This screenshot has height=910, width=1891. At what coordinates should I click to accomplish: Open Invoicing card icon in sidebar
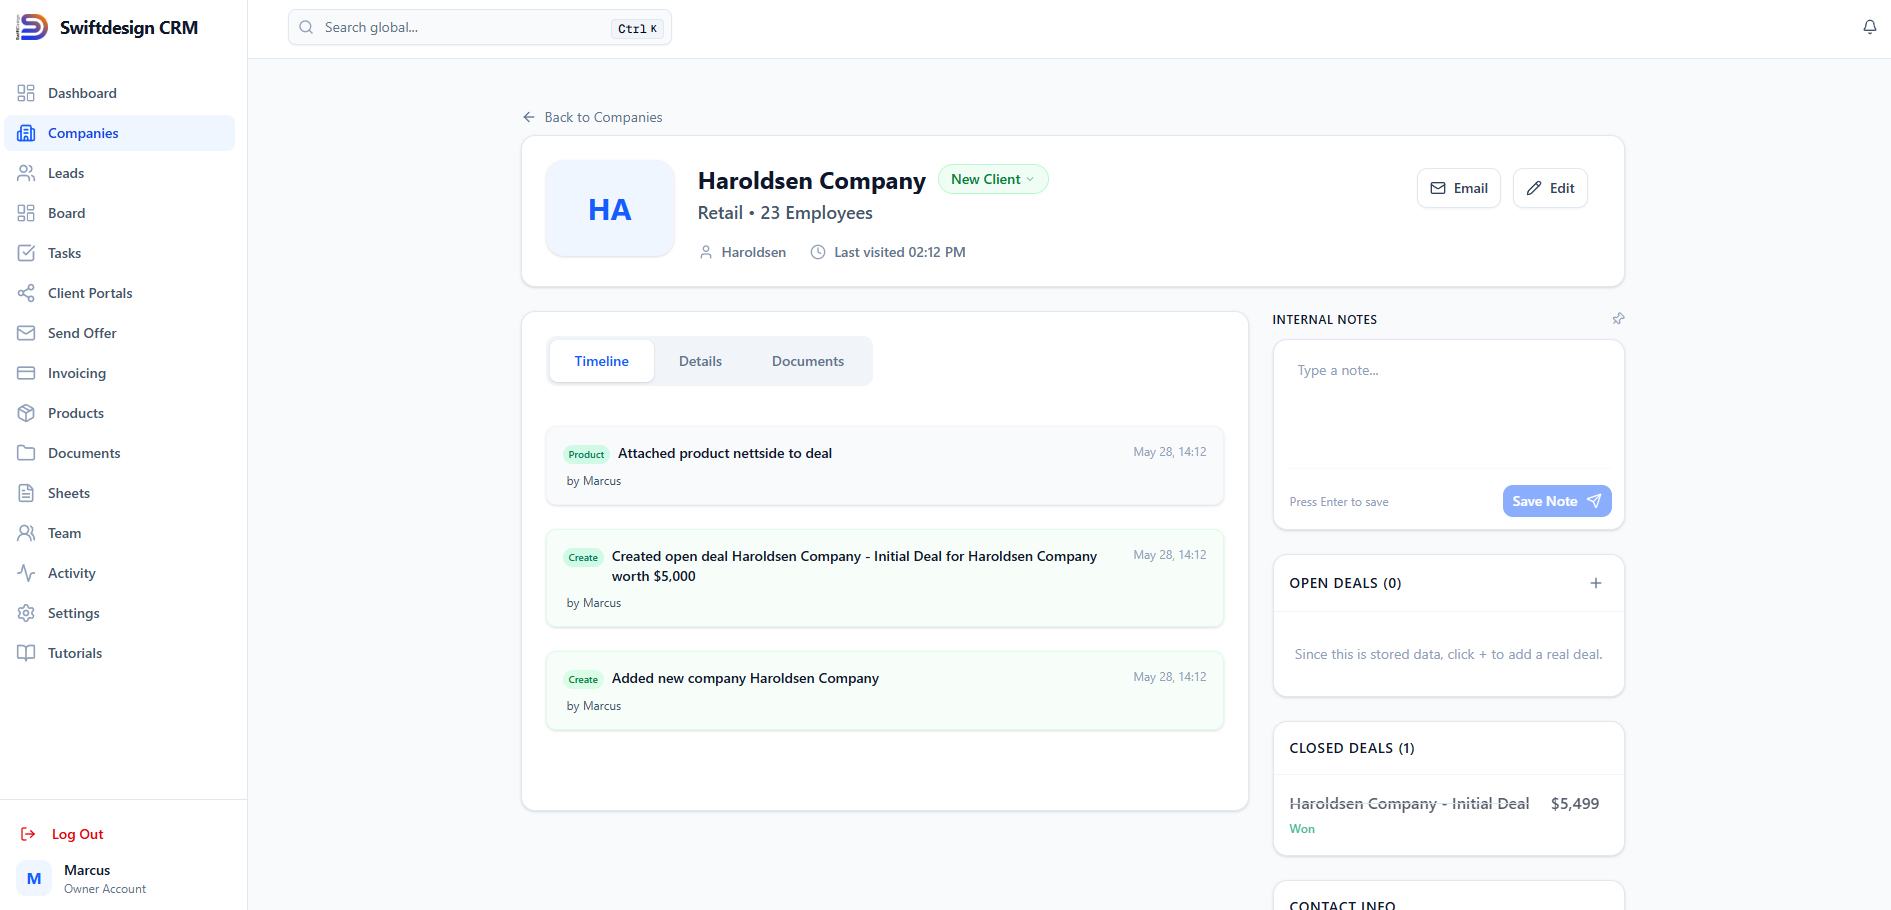pos(26,373)
